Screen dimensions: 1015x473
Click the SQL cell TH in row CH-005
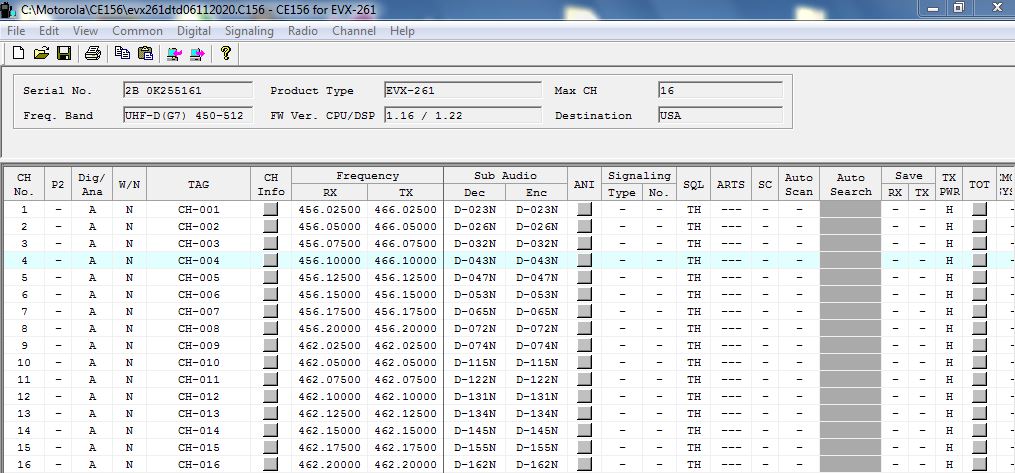[x=694, y=277]
